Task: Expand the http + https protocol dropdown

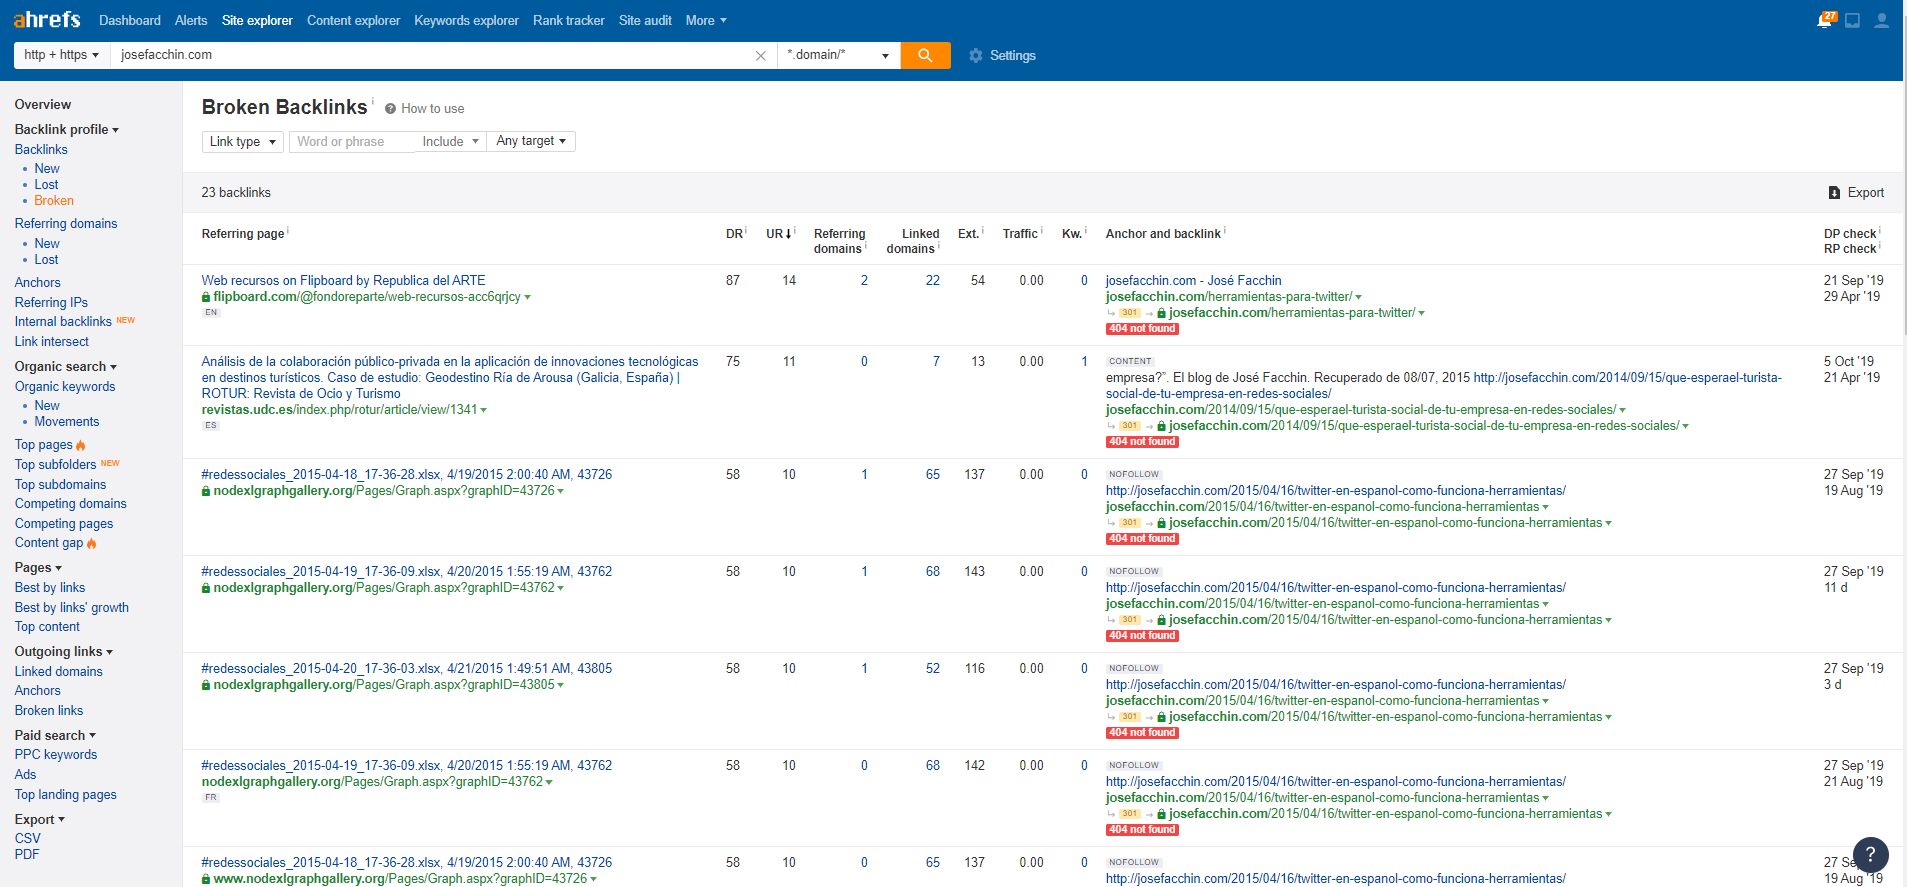Action: (x=62, y=55)
